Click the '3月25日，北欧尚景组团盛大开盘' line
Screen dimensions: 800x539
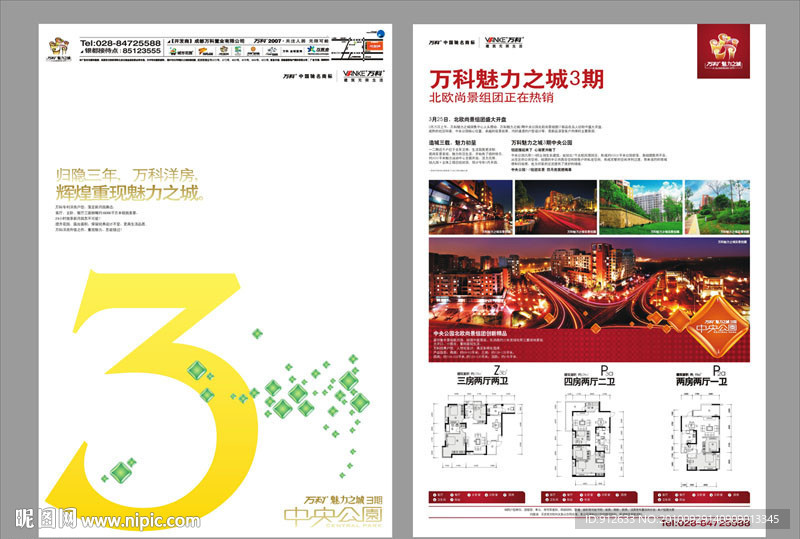point(467,118)
